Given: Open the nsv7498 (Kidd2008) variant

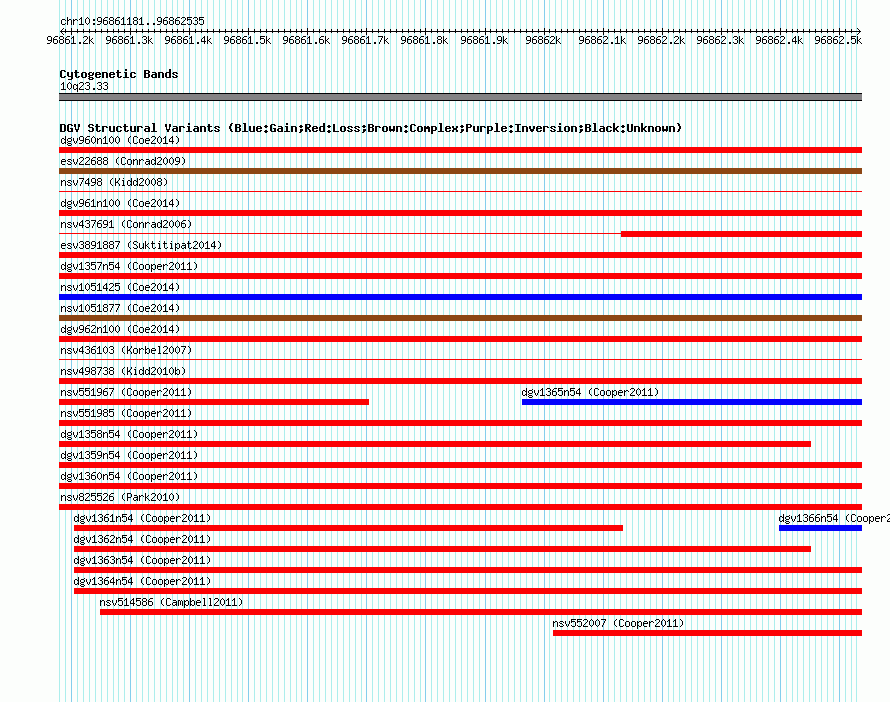Looking at the screenshot, I should [114, 182].
